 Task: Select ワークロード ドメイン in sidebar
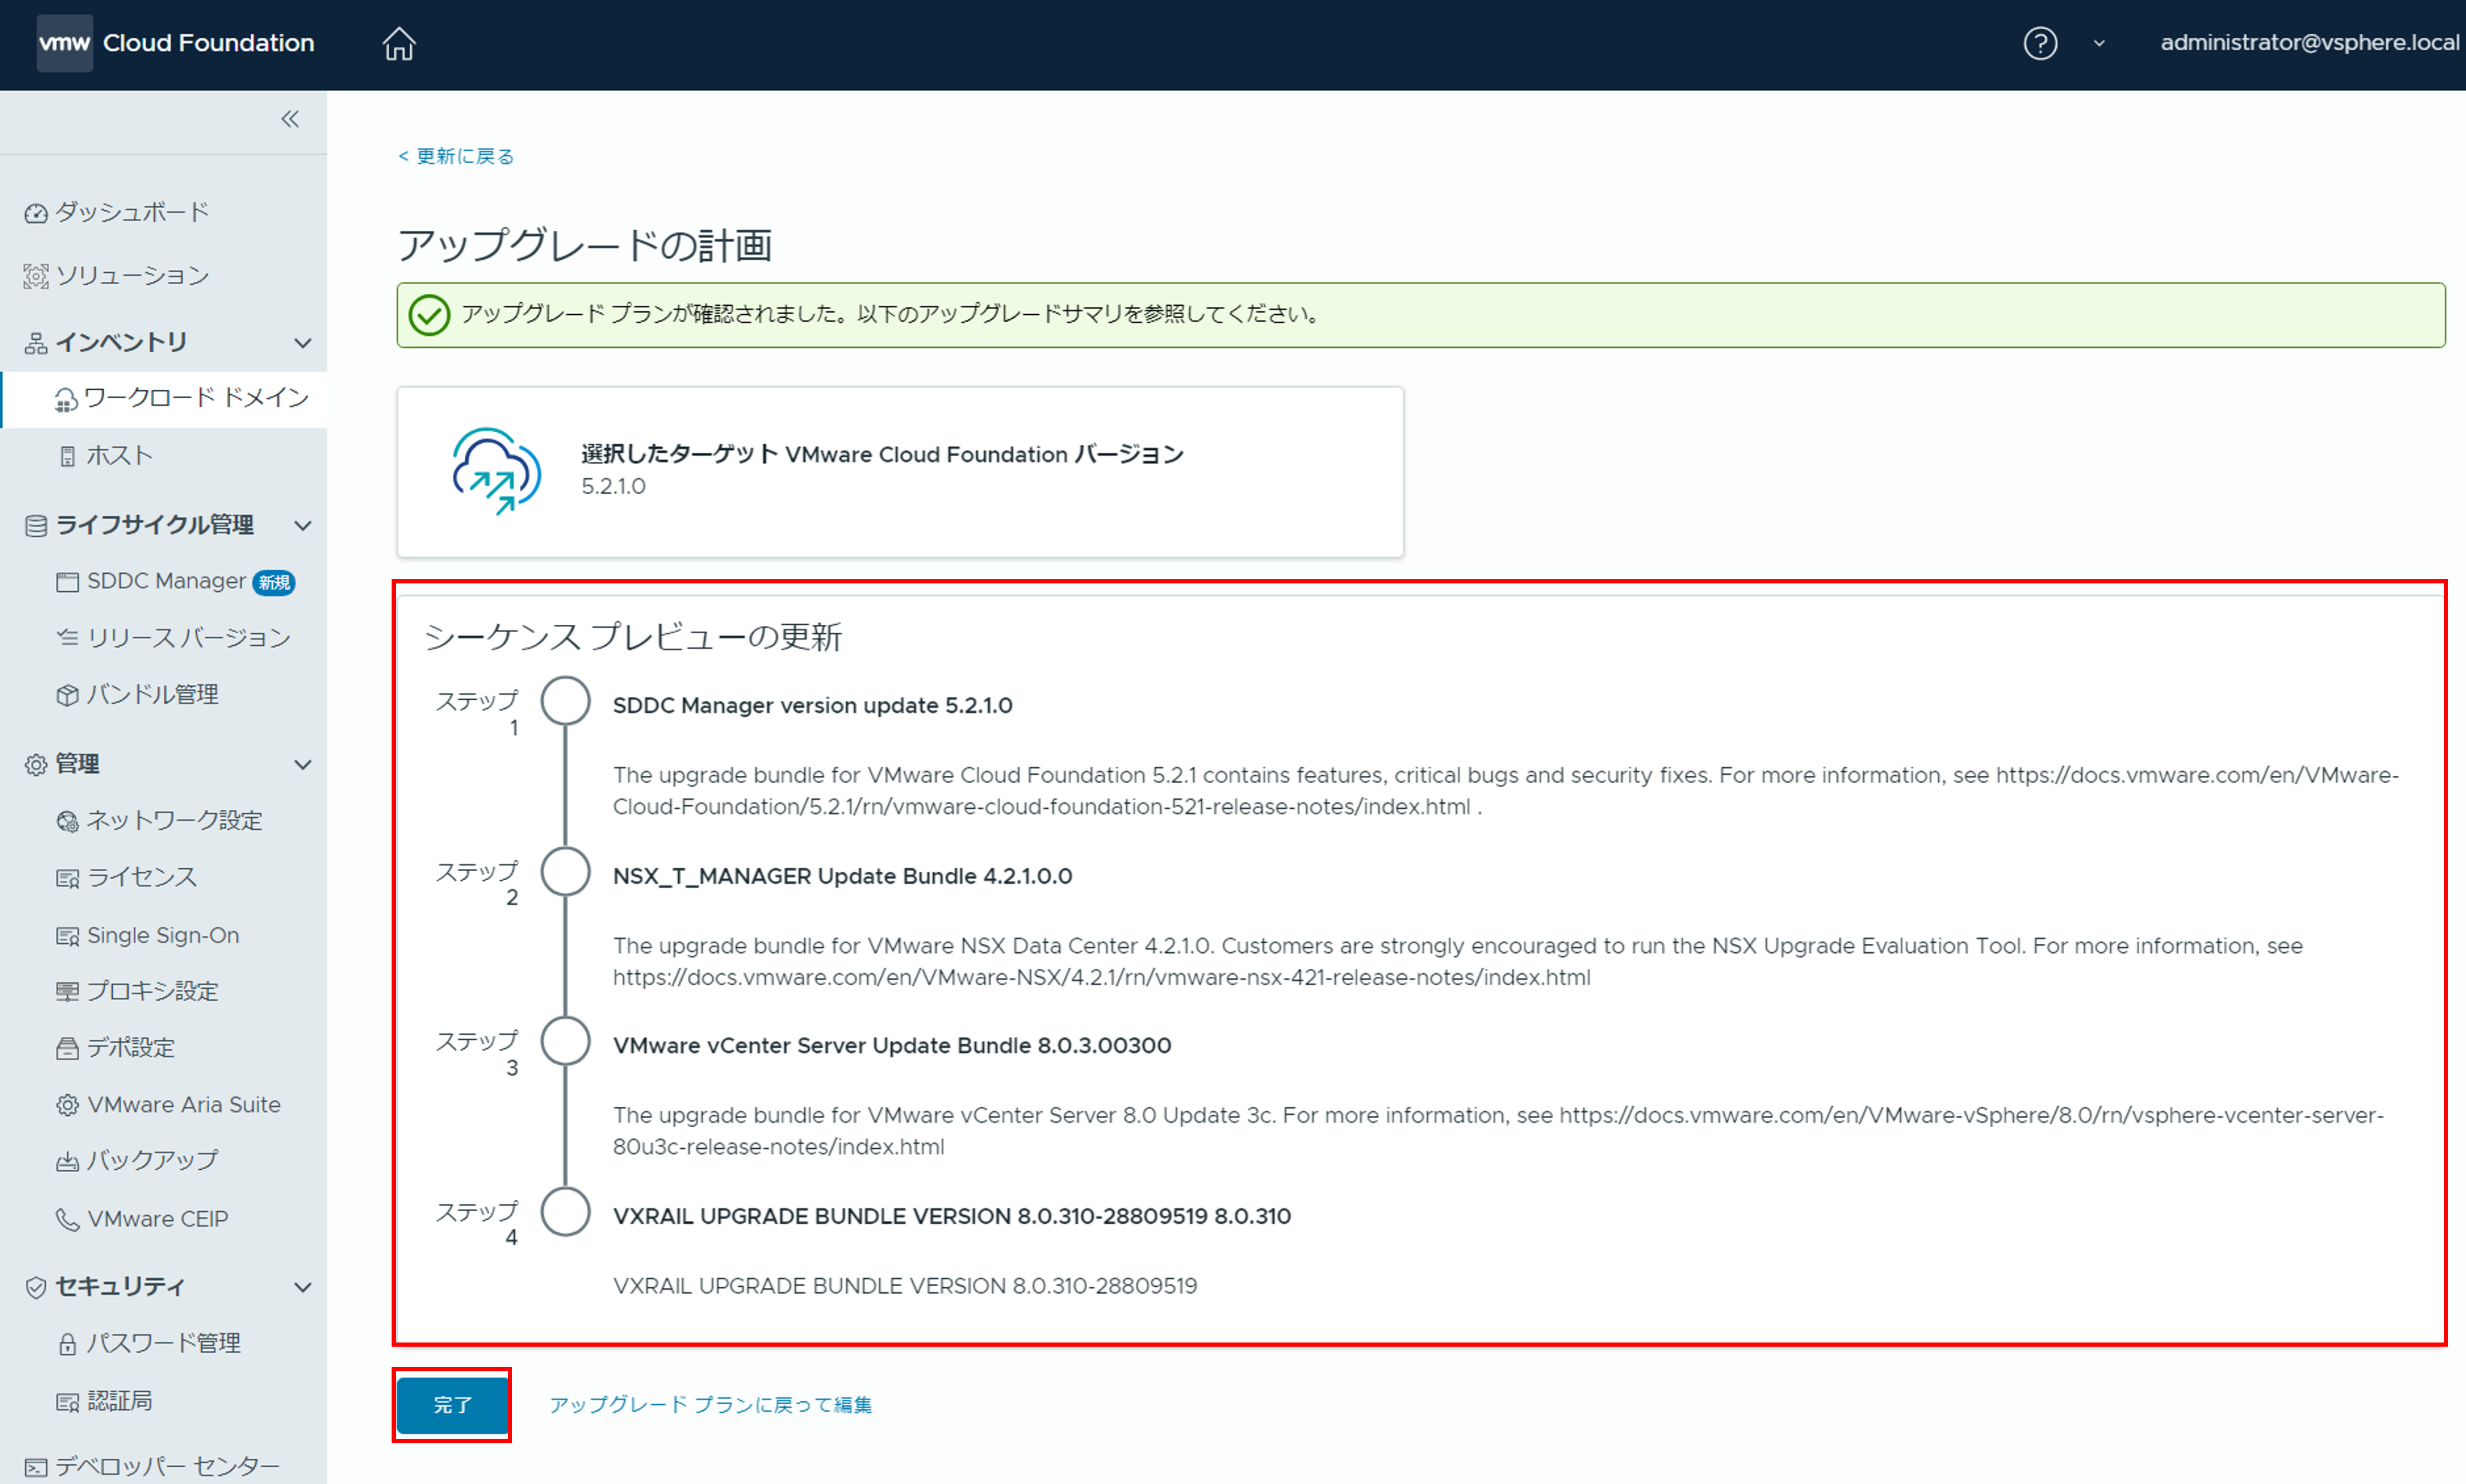pos(196,398)
